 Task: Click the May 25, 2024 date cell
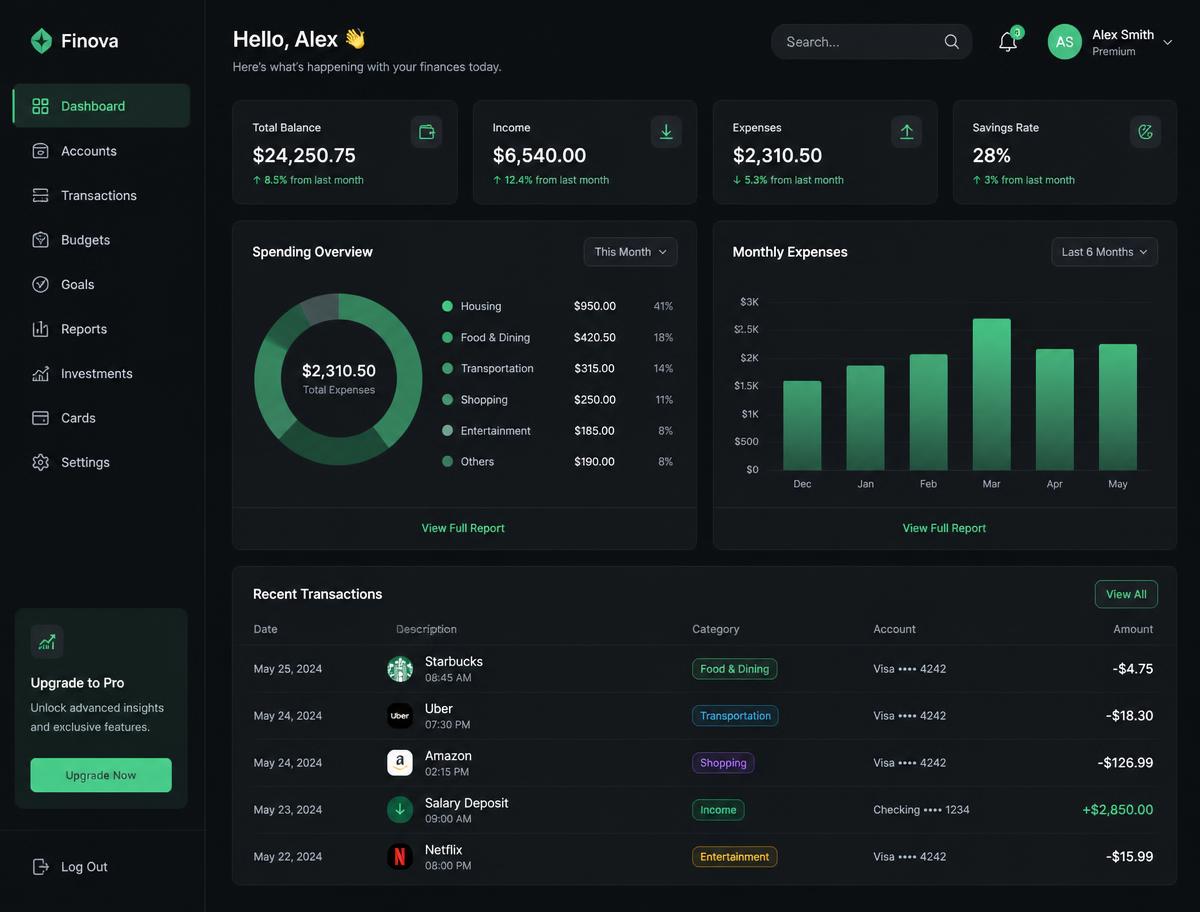pos(288,669)
